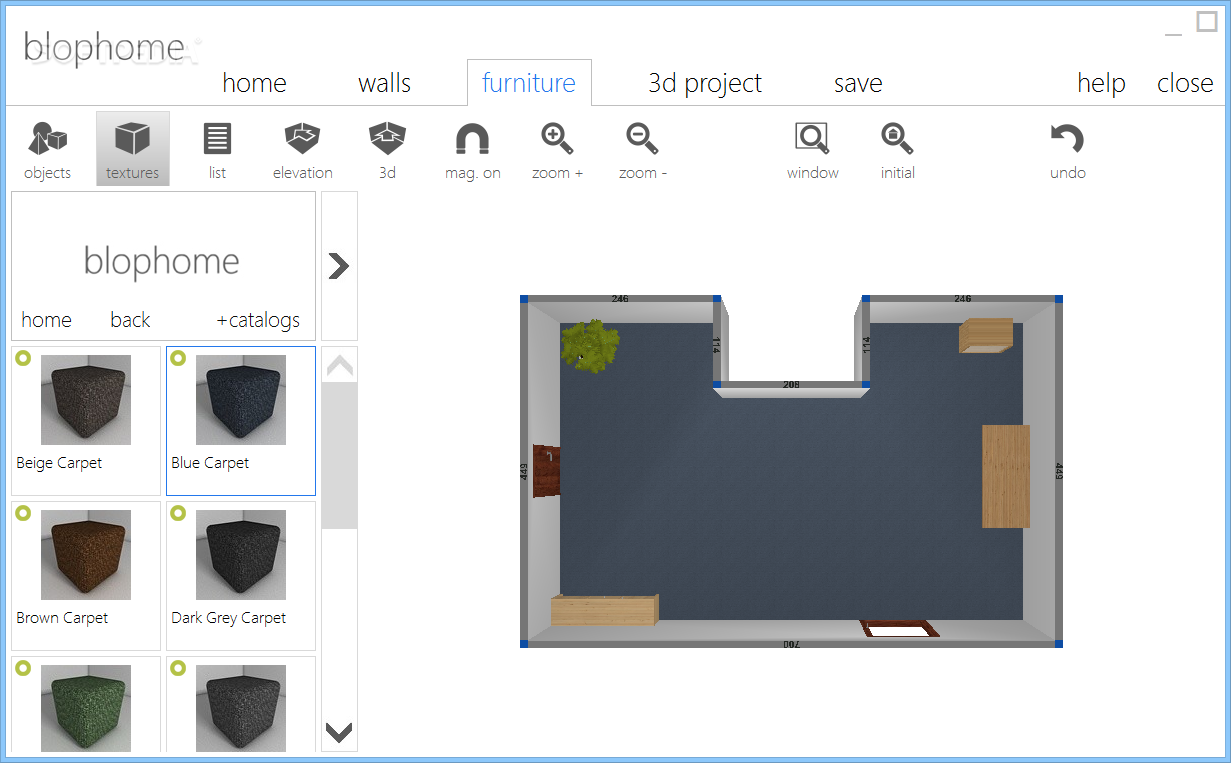
Task: Undo the last action
Action: pyautogui.click(x=1067, y=149)
